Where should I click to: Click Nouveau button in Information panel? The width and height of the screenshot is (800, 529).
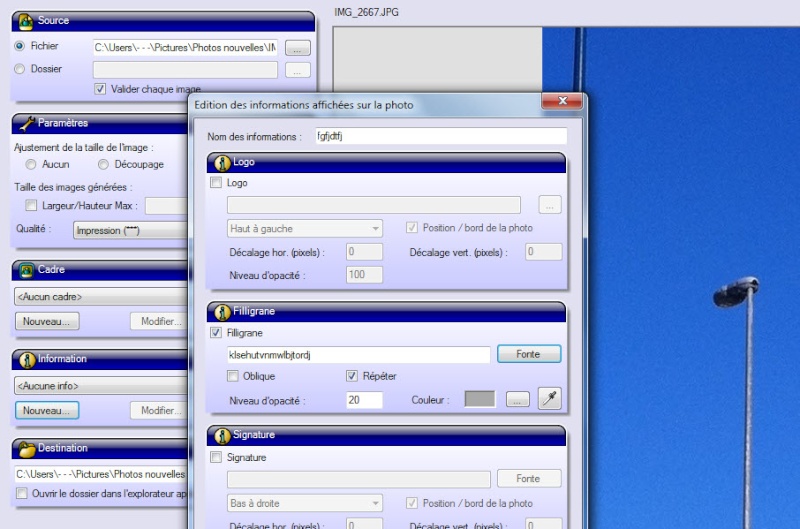[x=46, y=410]
